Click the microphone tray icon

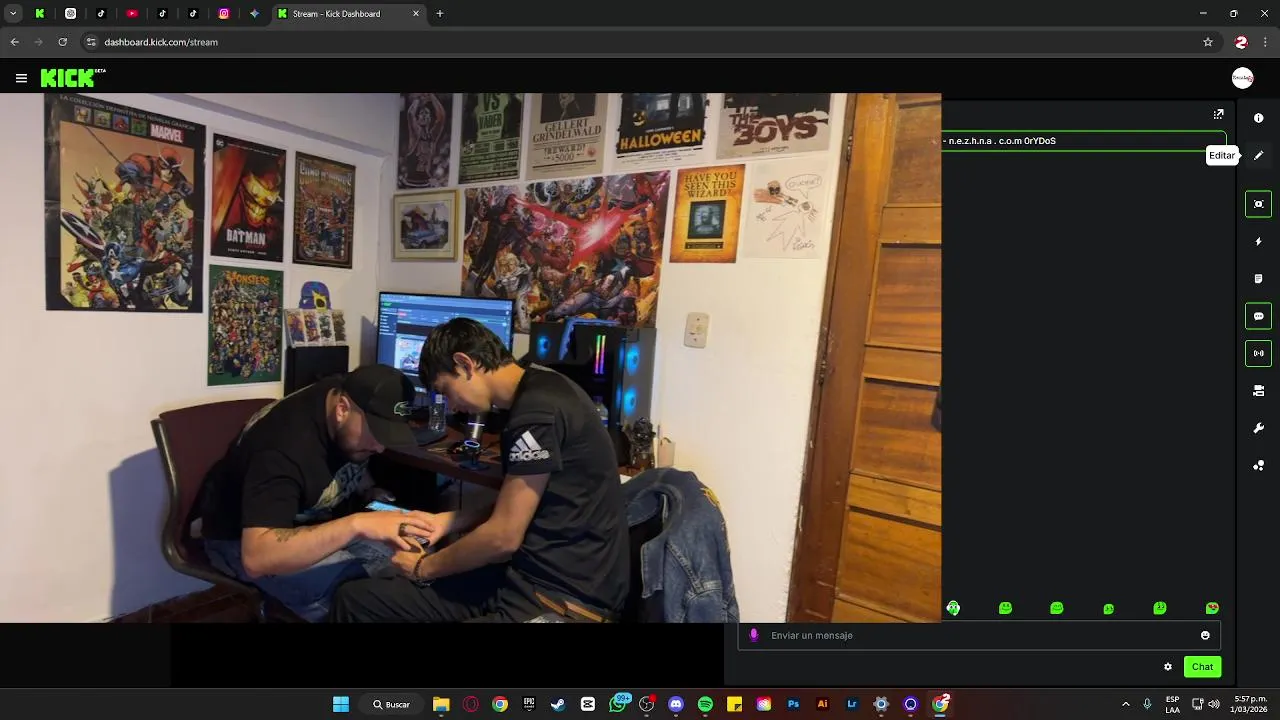point(1147,704)
